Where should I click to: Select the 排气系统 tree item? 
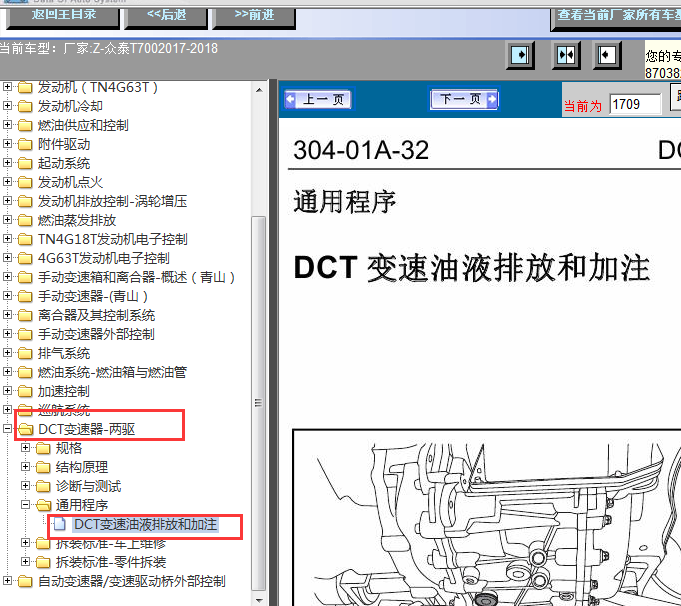point(63,353)
